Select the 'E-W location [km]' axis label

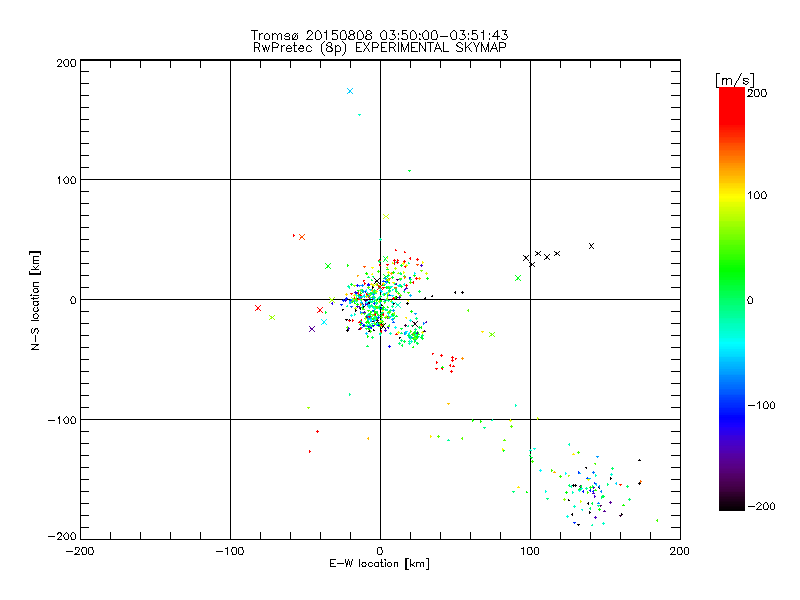(379, 564)
